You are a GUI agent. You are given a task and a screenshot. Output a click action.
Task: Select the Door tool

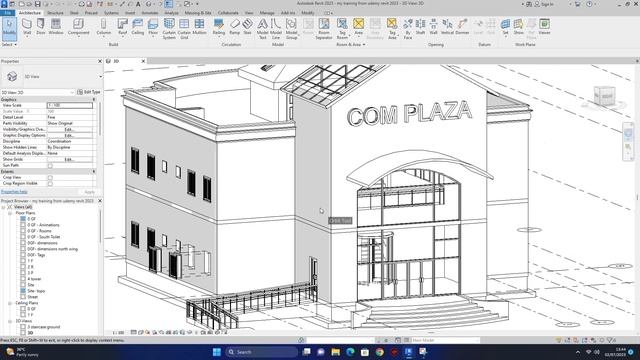click(41, 27)
